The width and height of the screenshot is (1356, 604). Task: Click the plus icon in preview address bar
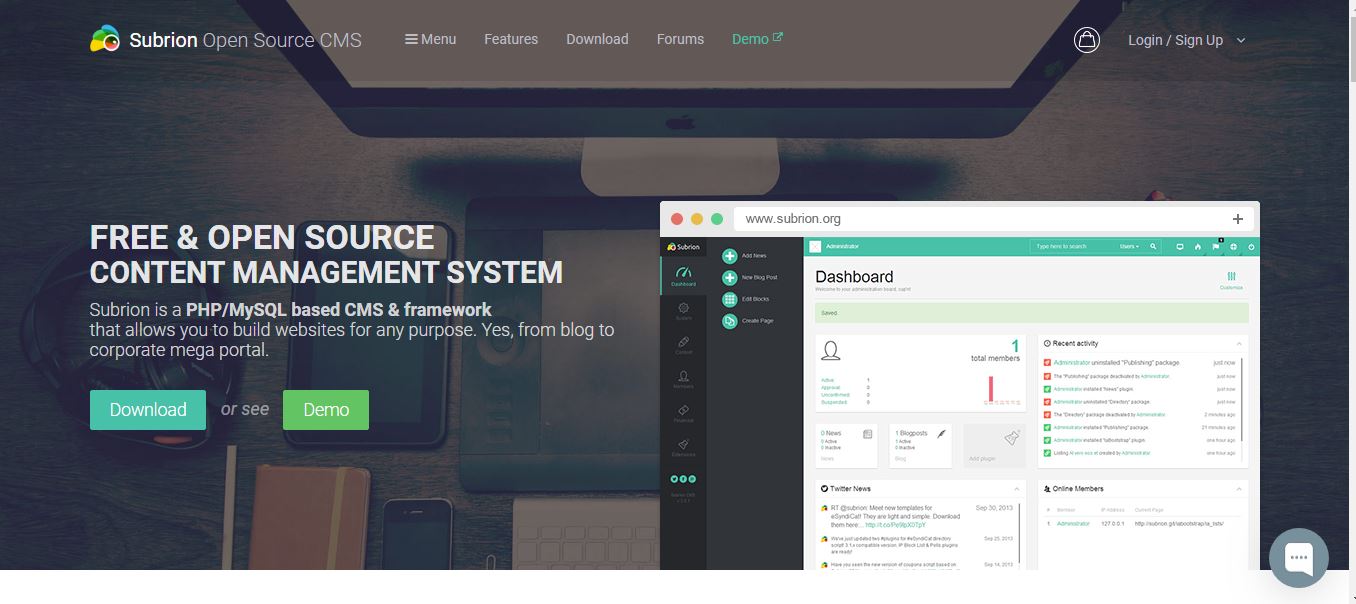tap(1238, 219)
